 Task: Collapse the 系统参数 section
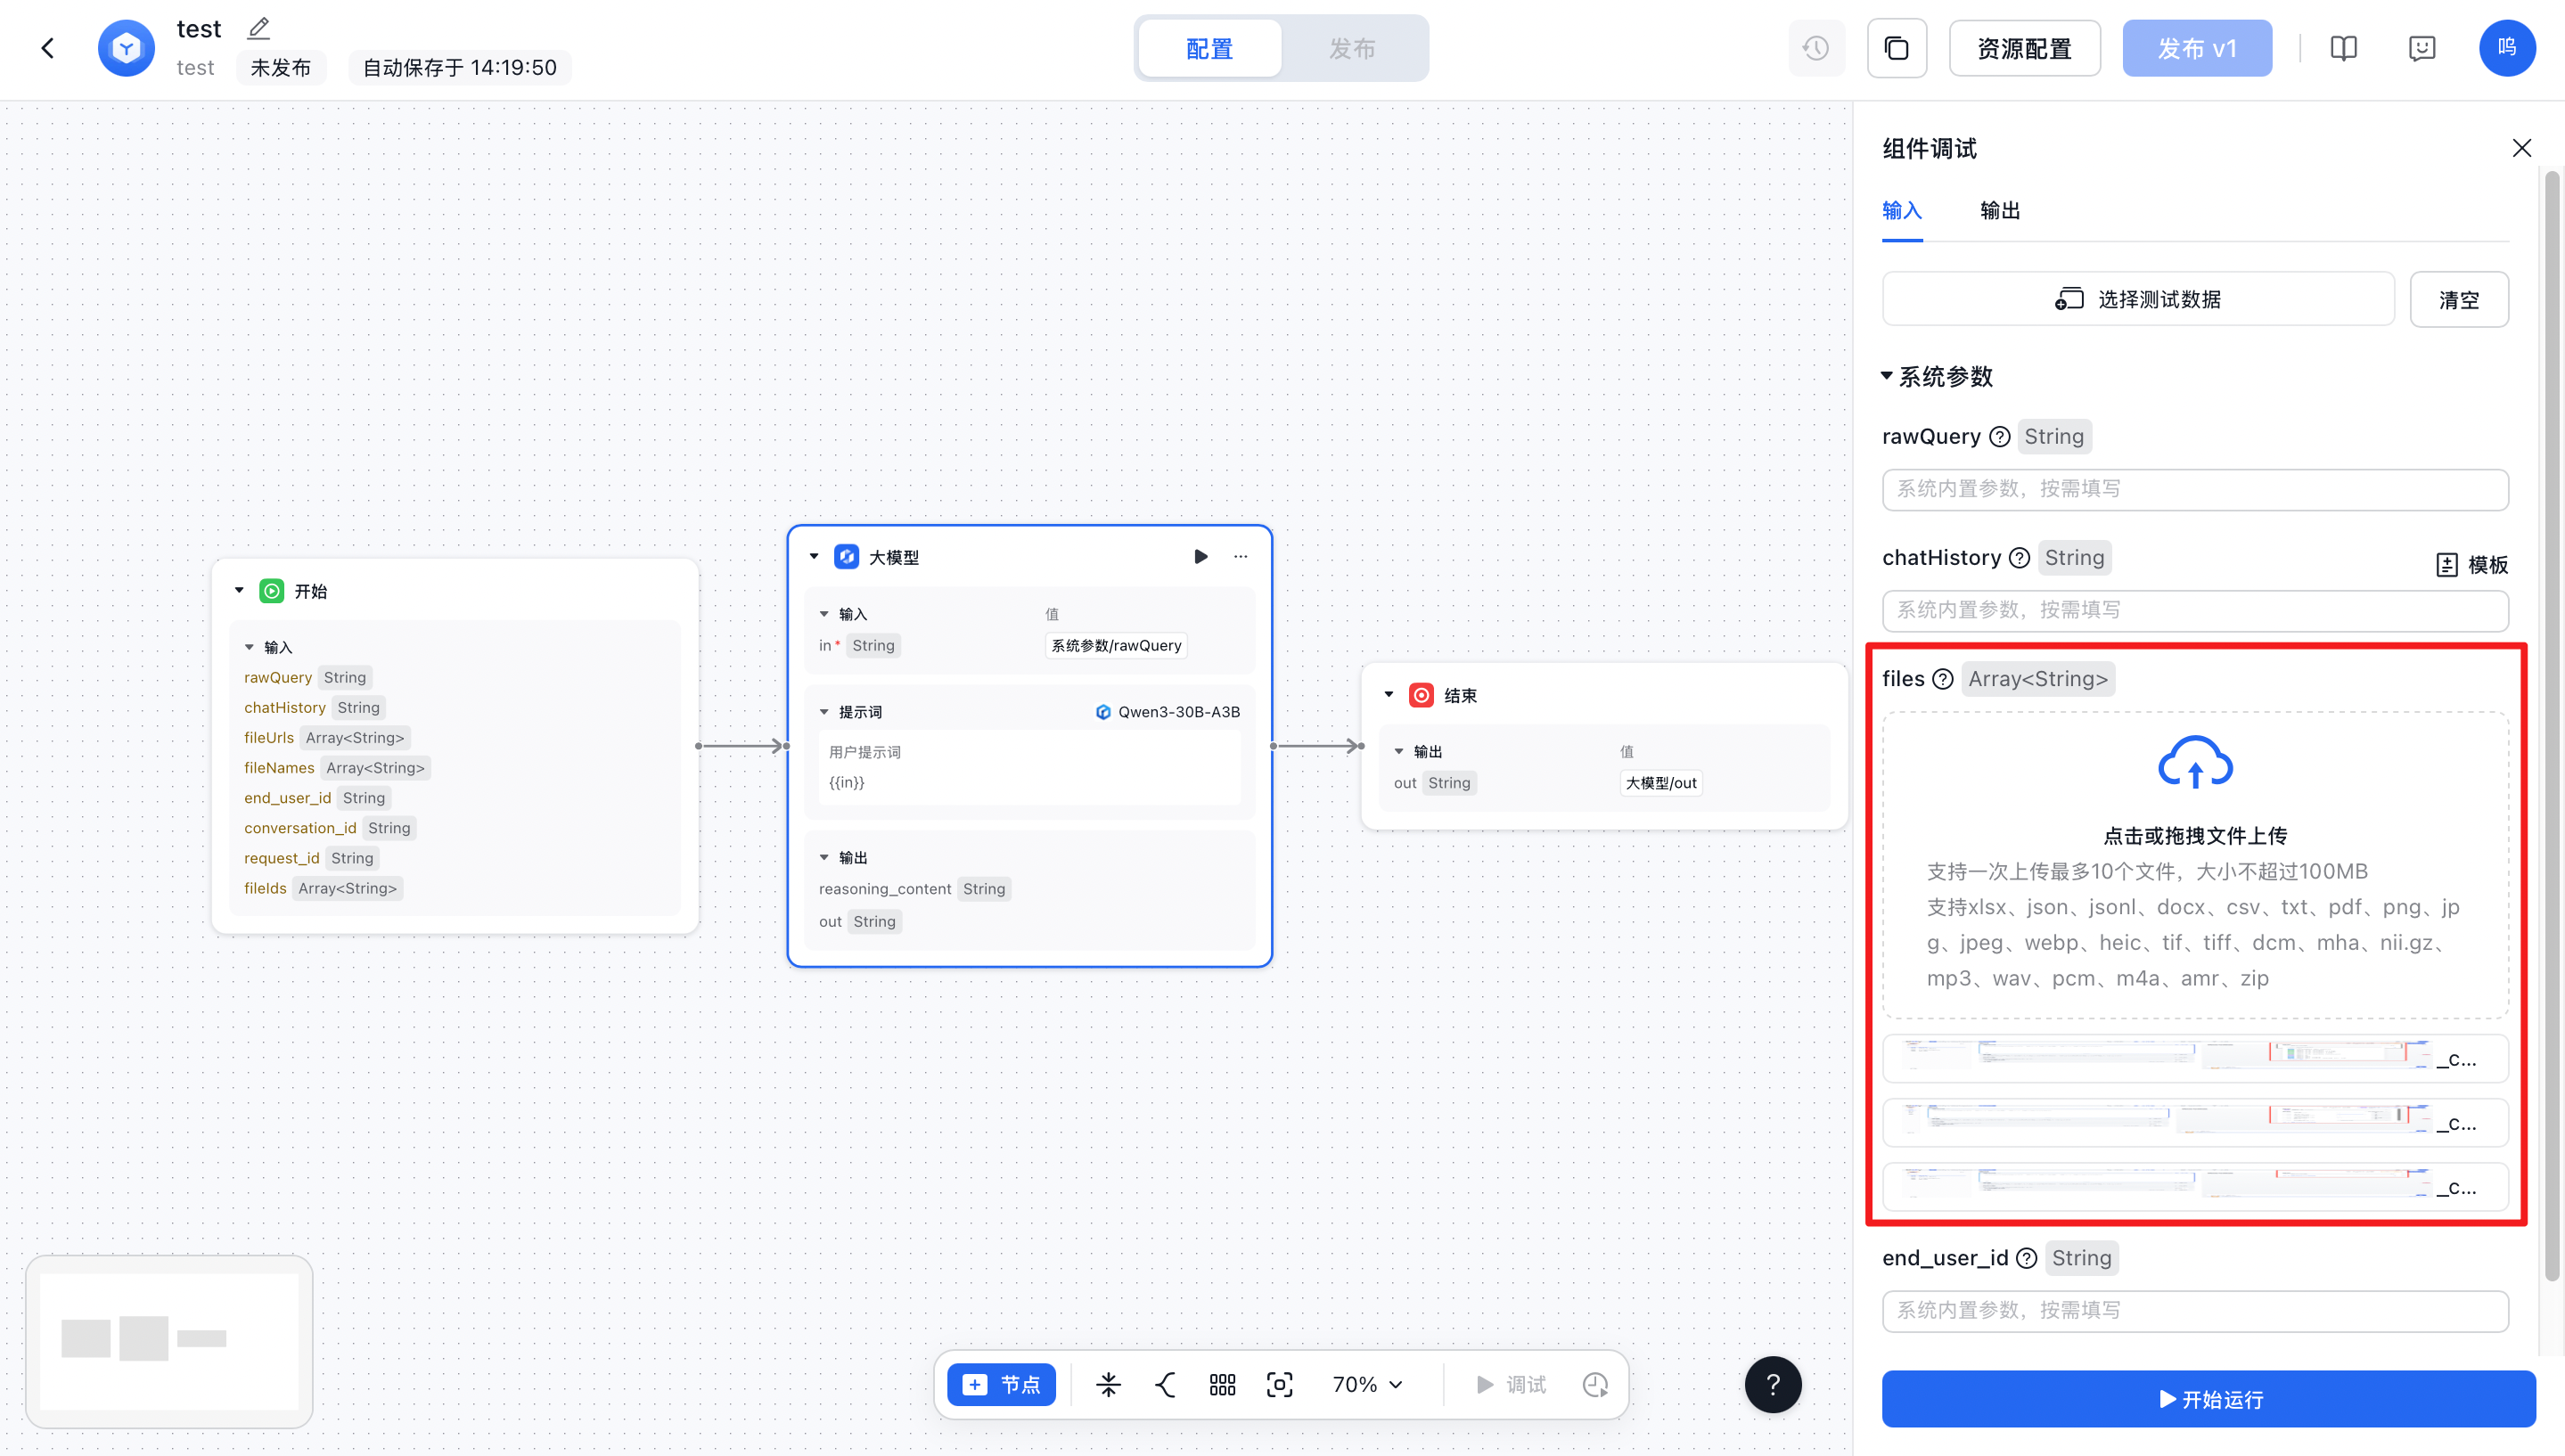click(1886, 377)
